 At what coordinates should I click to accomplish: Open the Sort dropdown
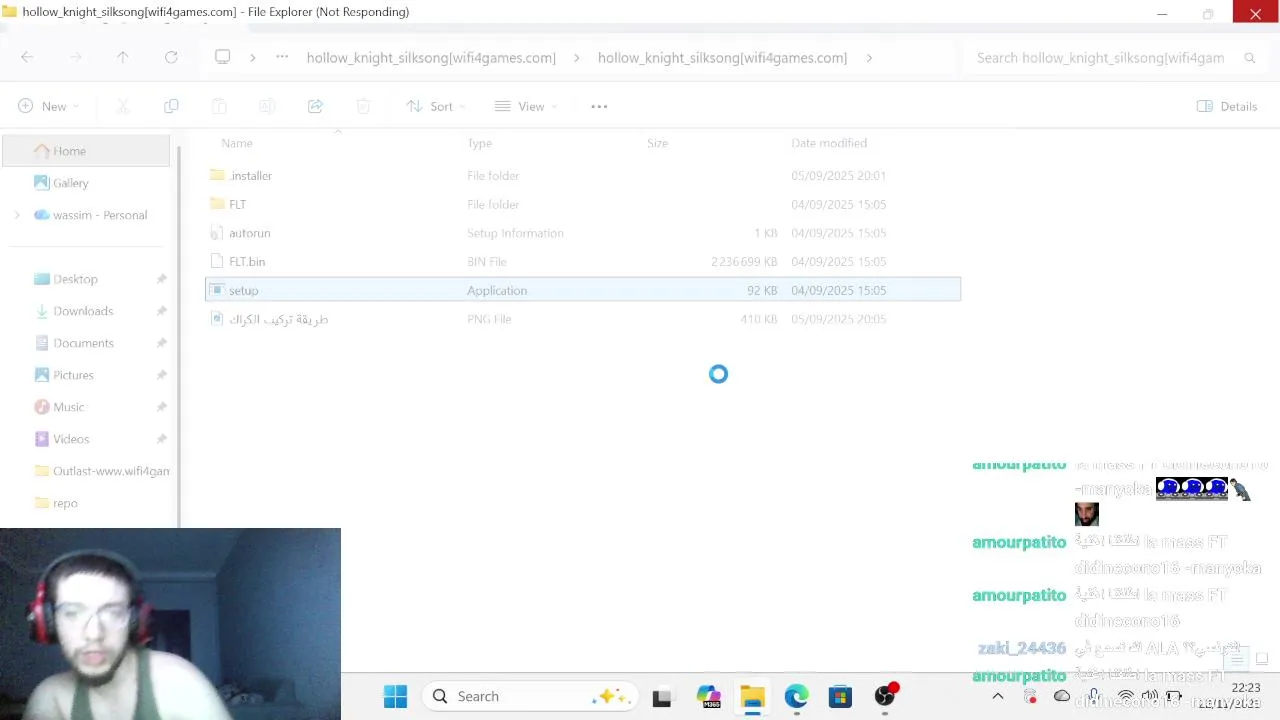tap(436, 106)
